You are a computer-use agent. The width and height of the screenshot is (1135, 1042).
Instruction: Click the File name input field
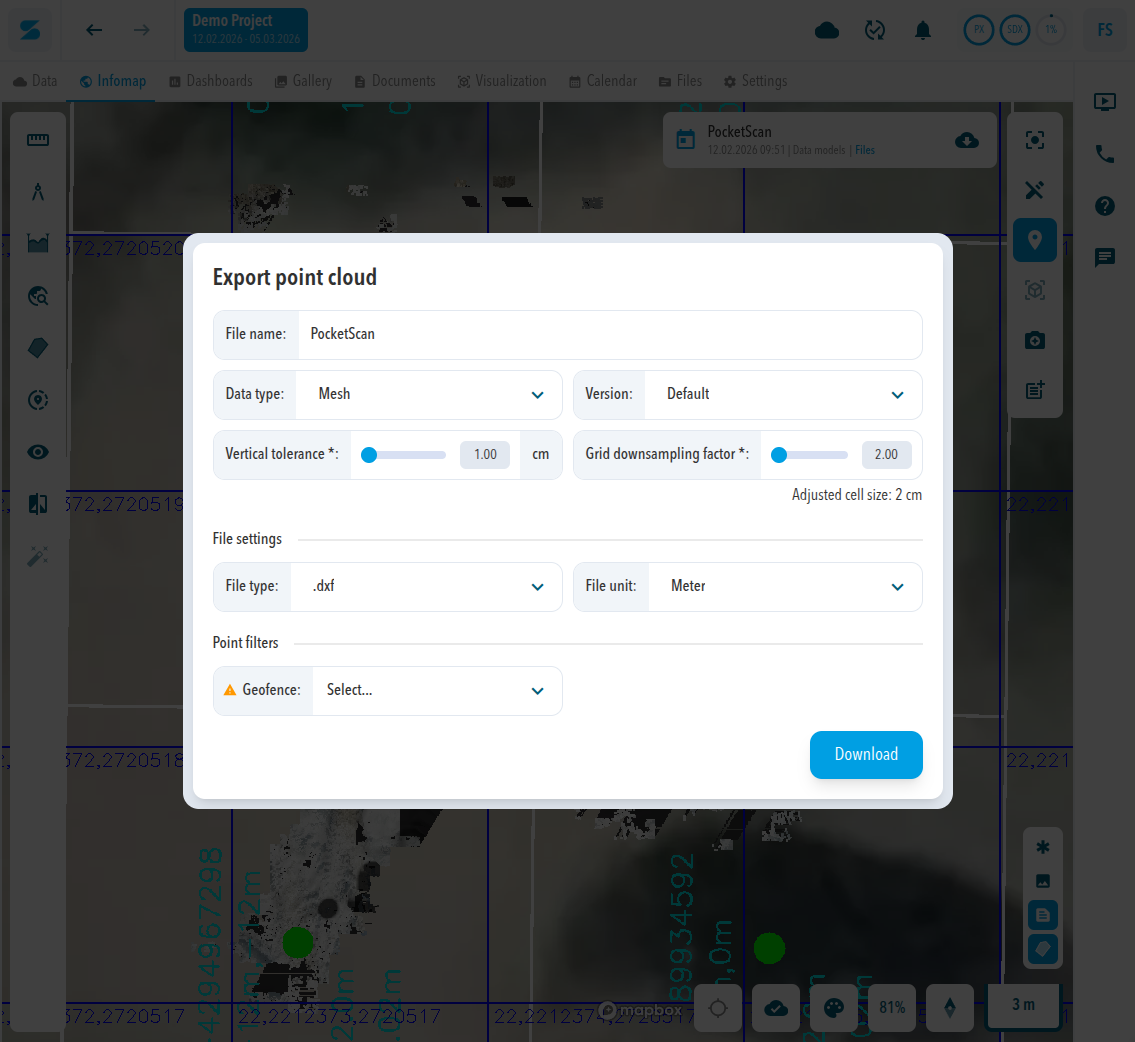click(x=610, y=334)
